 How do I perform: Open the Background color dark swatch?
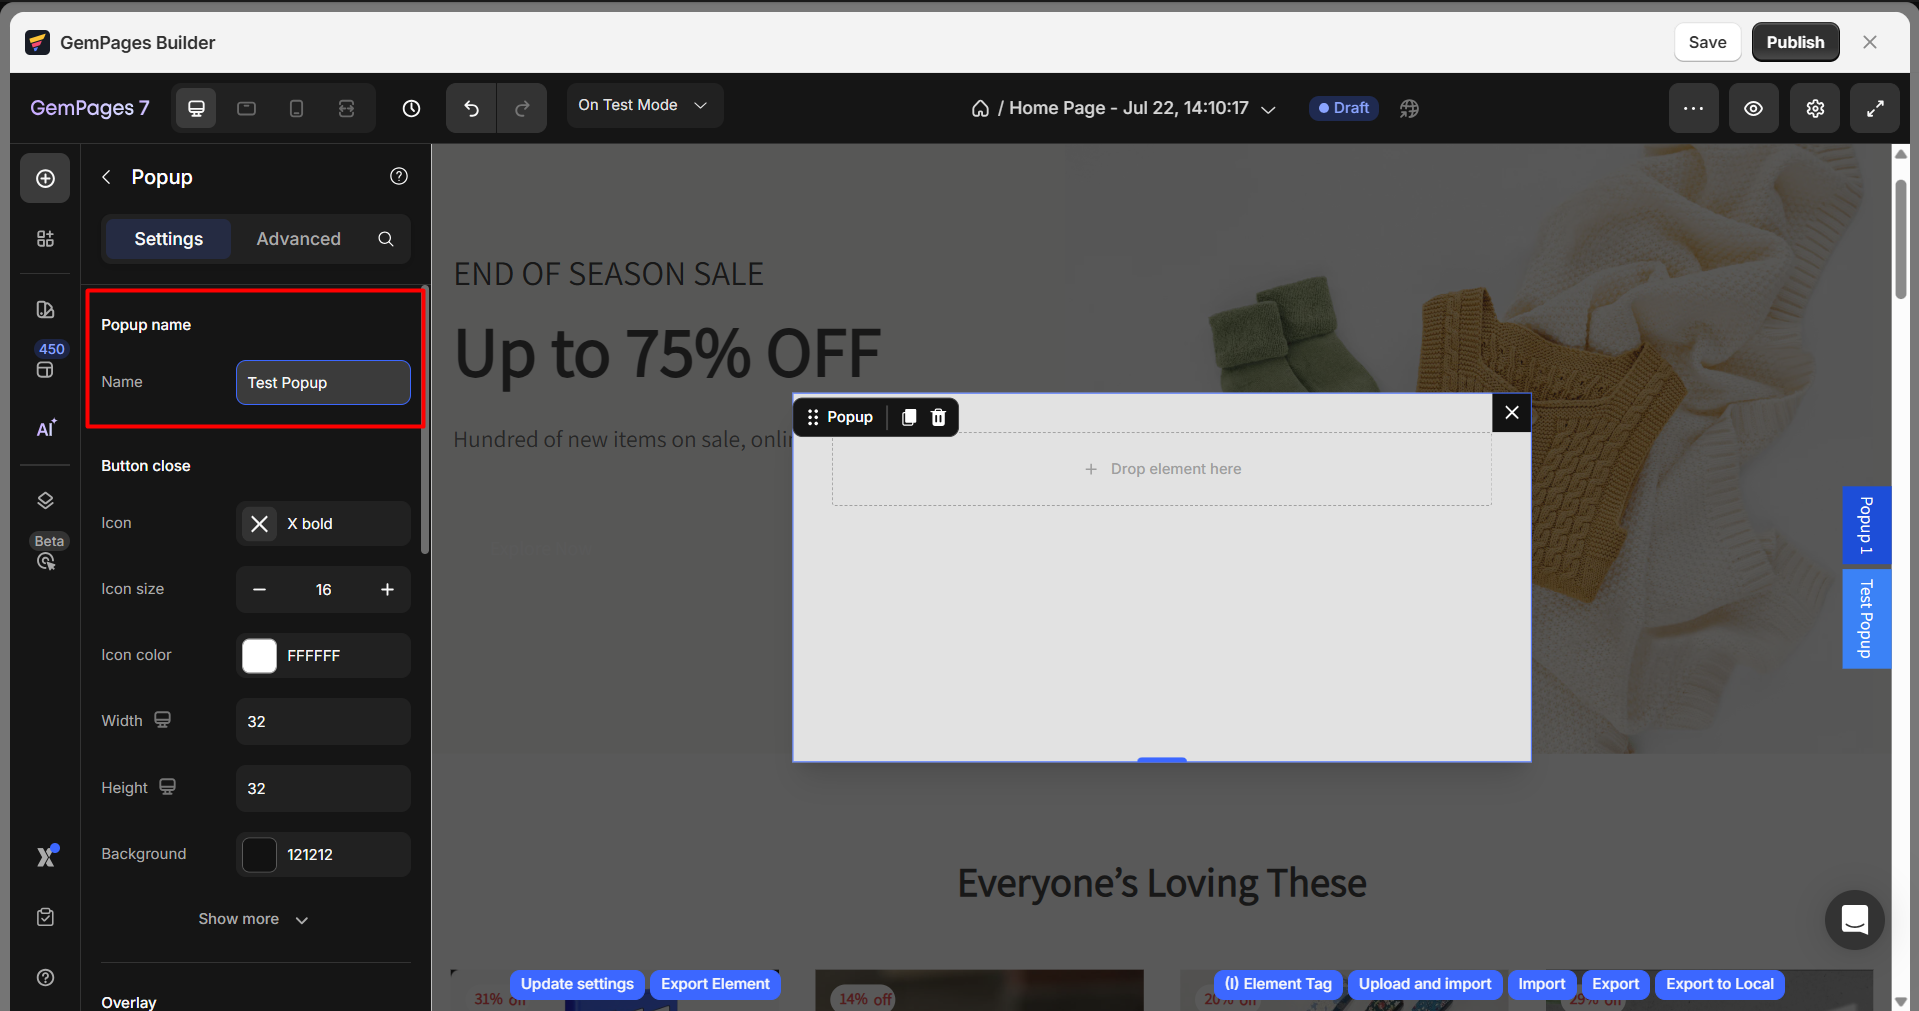click(x=259, y=855)
